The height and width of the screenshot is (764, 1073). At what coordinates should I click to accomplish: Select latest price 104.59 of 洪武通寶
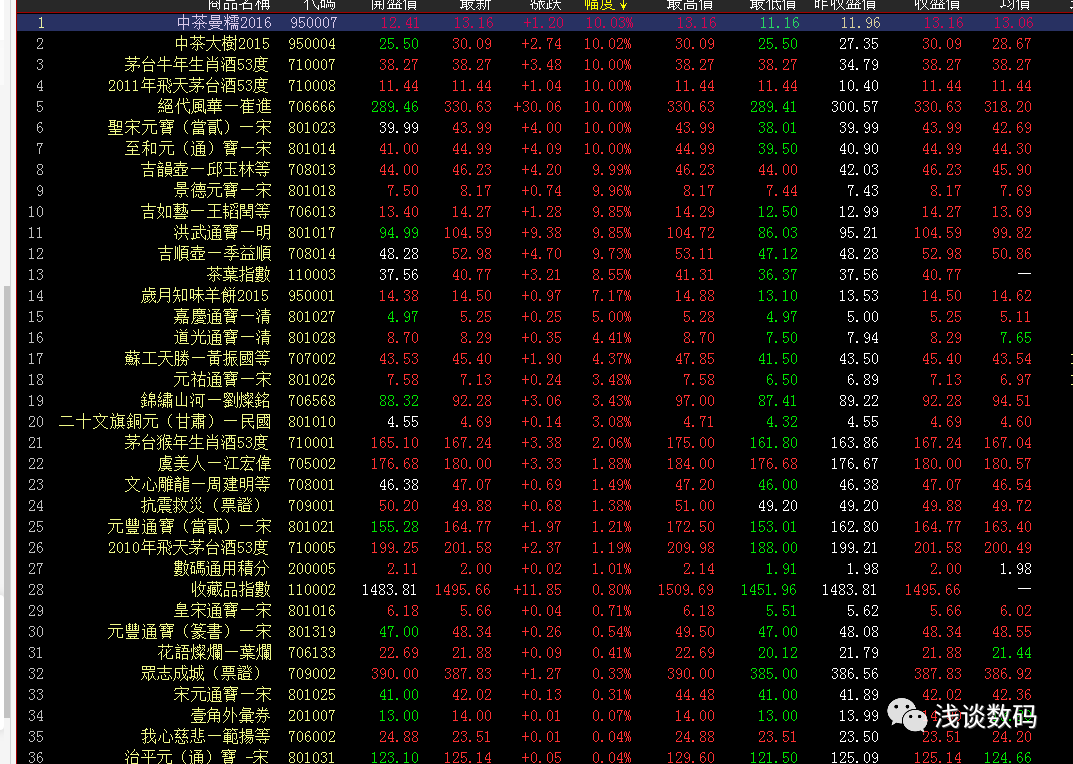467,233
